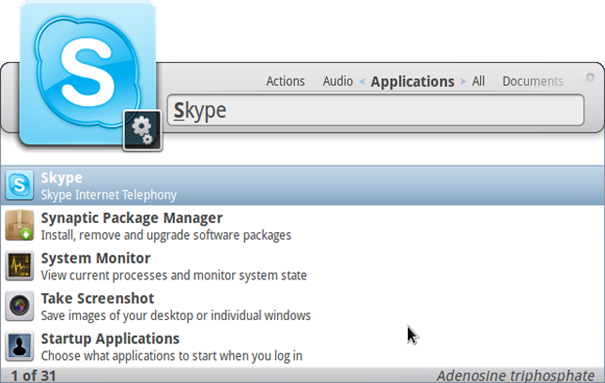Screen dimensions: 605x383
Task: Click the System Monitor graph icon
Action: coord(19,266)
